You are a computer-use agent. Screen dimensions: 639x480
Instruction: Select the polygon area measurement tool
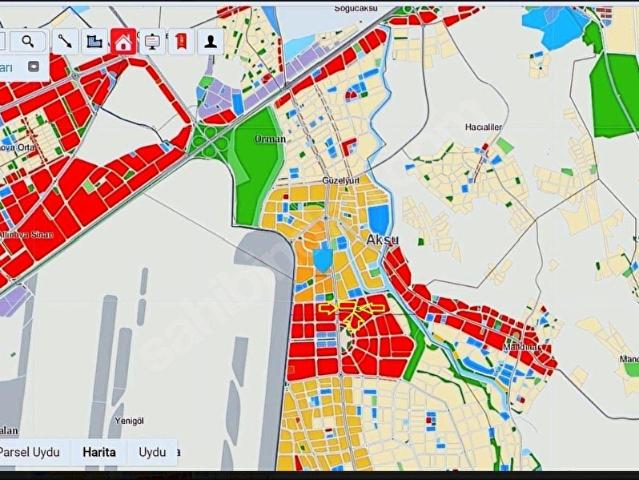(94, 41)
